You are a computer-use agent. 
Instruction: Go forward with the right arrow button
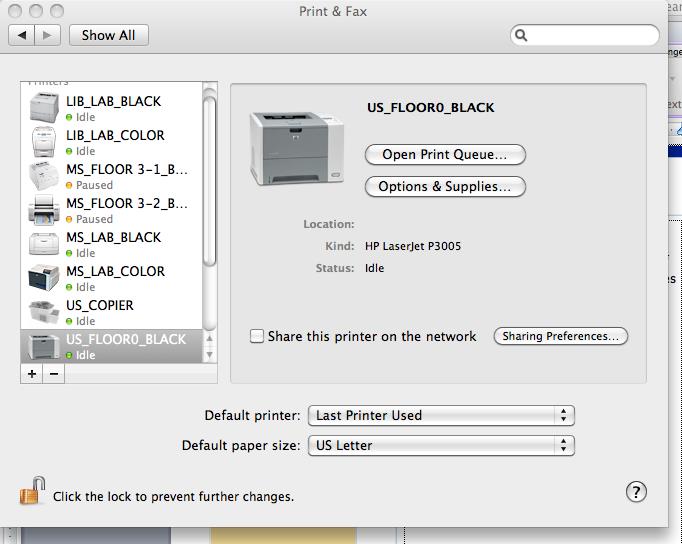(x=47, y=35)
